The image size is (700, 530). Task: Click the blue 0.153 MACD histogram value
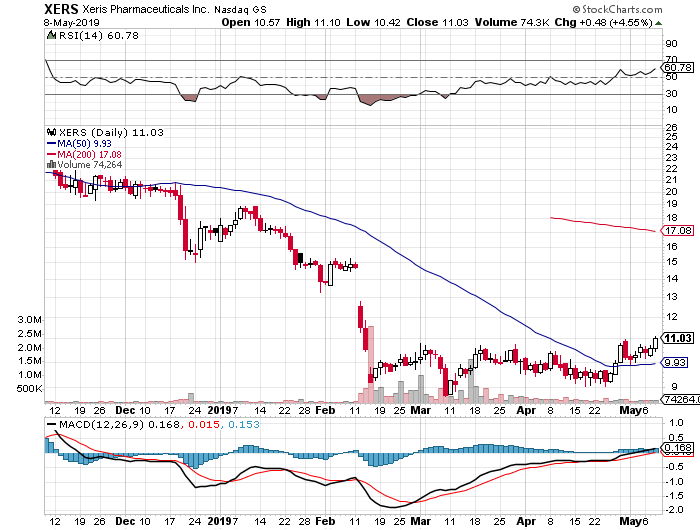point(244,424)
